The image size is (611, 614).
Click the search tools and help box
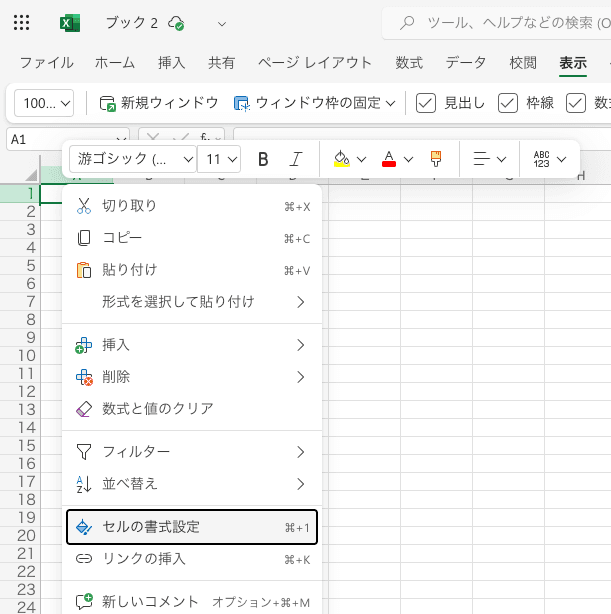[x=497, y=23]
